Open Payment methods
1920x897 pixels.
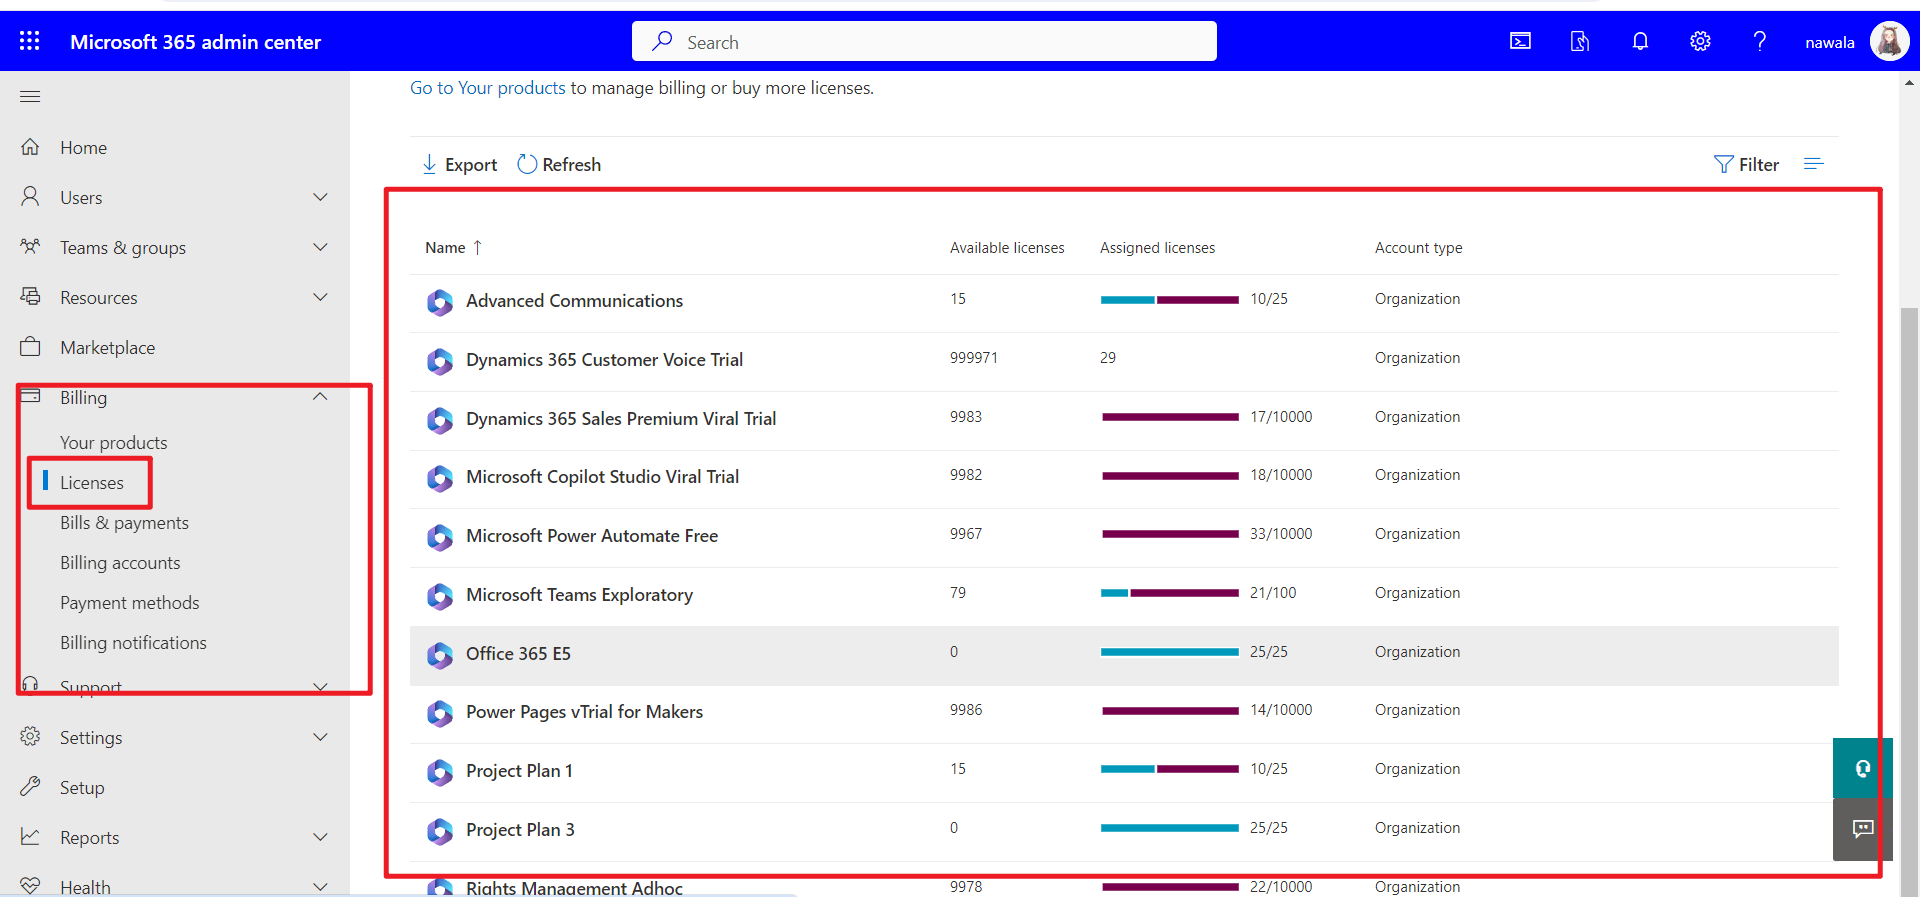click(129, 602)
